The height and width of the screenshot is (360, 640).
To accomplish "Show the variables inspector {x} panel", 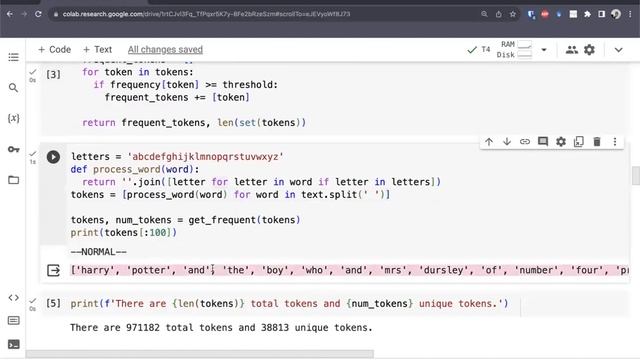I will (13, 118).
